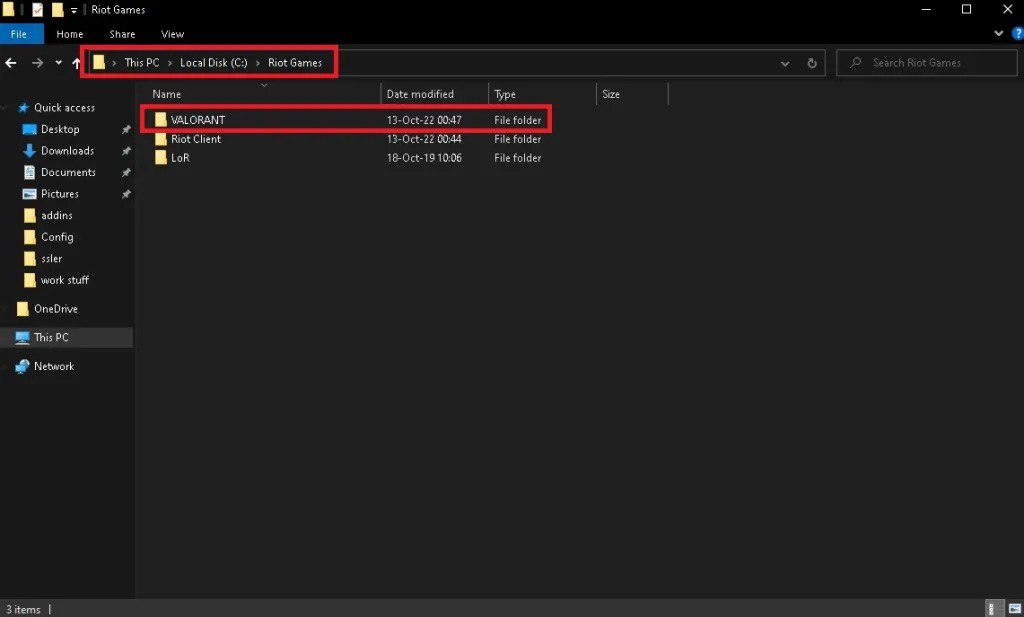This screenshot has width=1024, height=617.
Task: Open the work stuff folder in sidebar
Action: pos(64,280)
